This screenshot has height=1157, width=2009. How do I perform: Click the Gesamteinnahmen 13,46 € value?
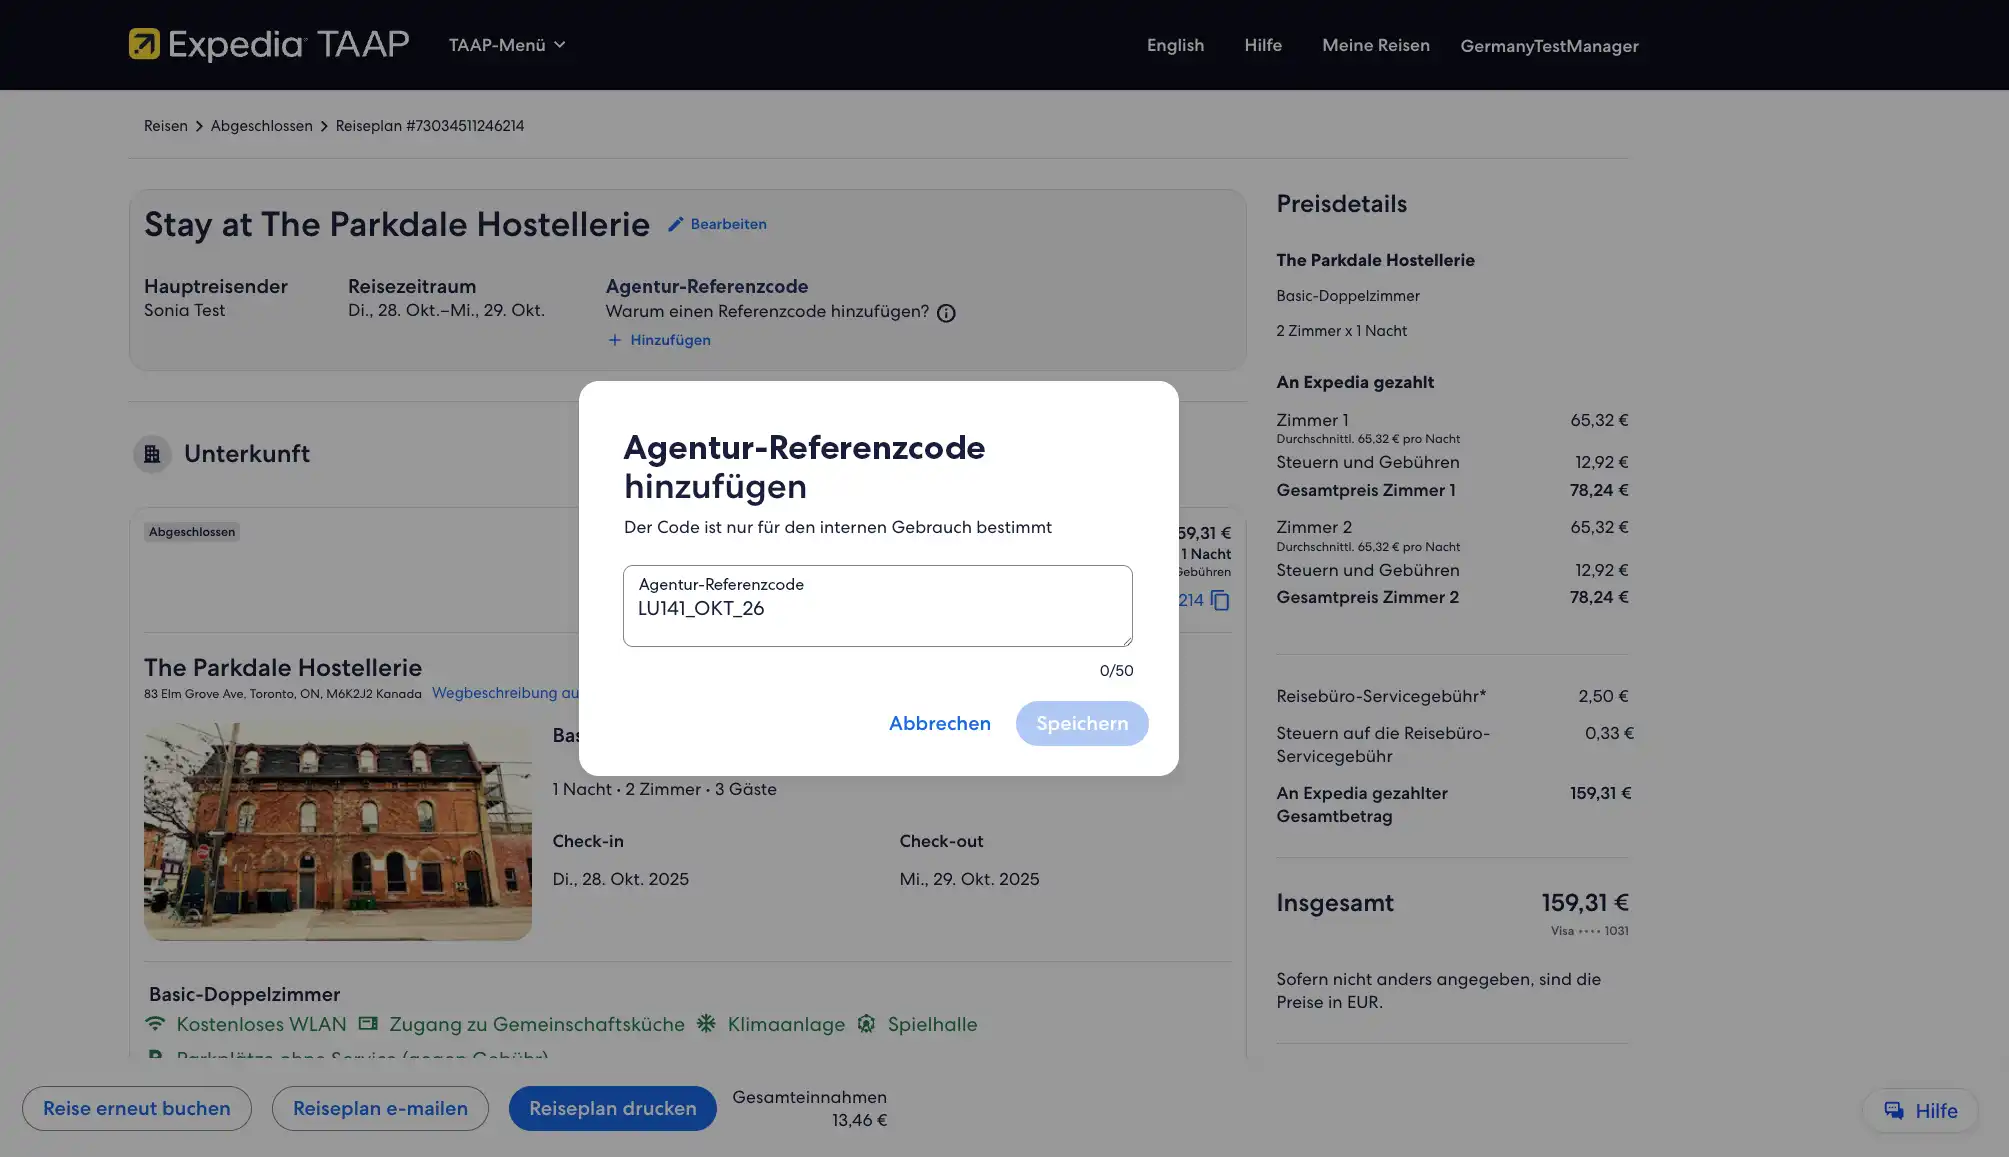(x=860, y=1120)
